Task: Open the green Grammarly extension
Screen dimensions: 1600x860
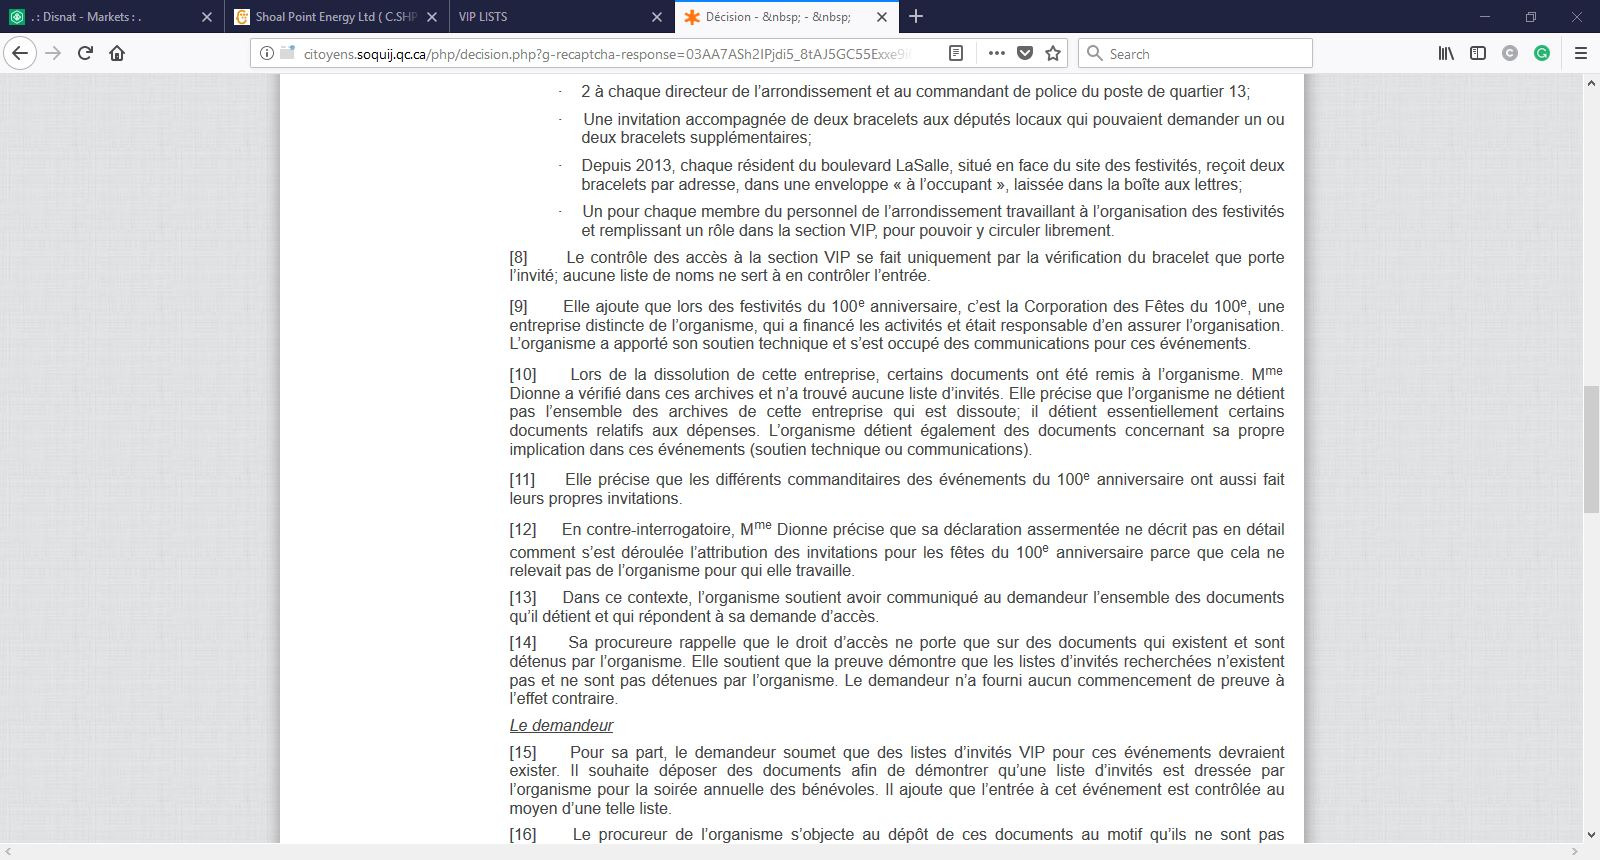Action: click(1542, 53)
